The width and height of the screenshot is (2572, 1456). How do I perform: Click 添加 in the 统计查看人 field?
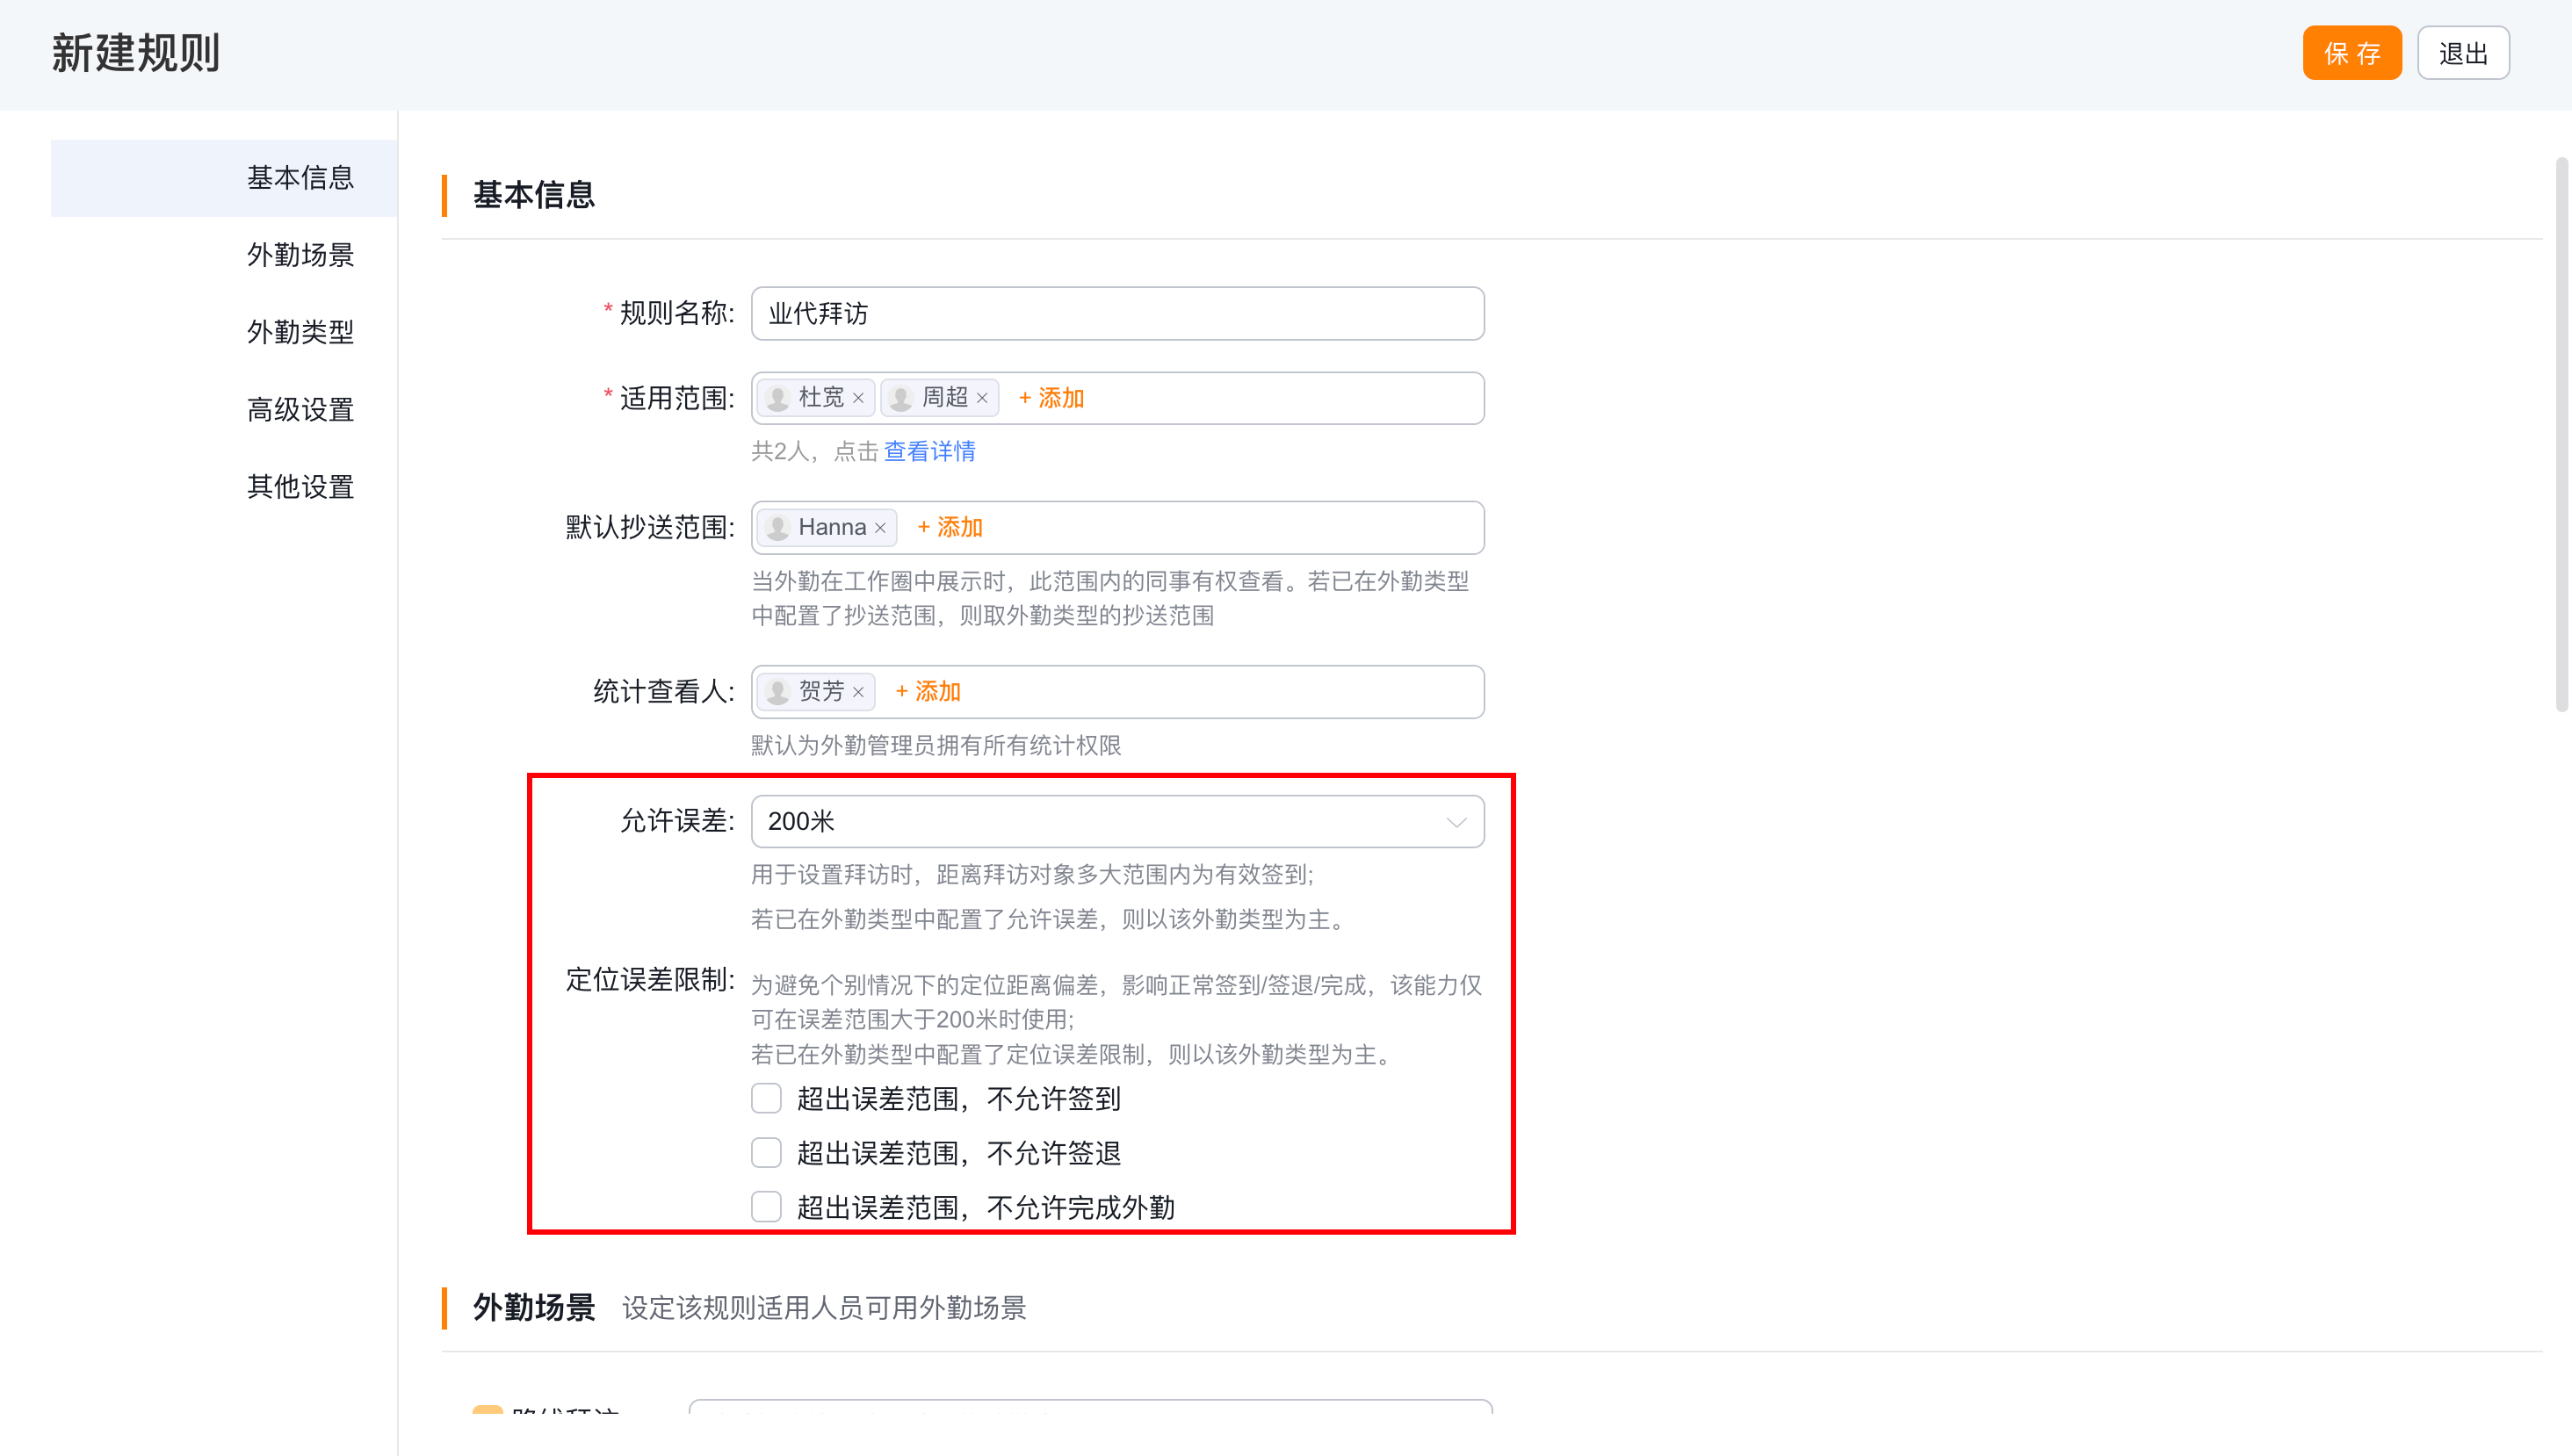928,692
